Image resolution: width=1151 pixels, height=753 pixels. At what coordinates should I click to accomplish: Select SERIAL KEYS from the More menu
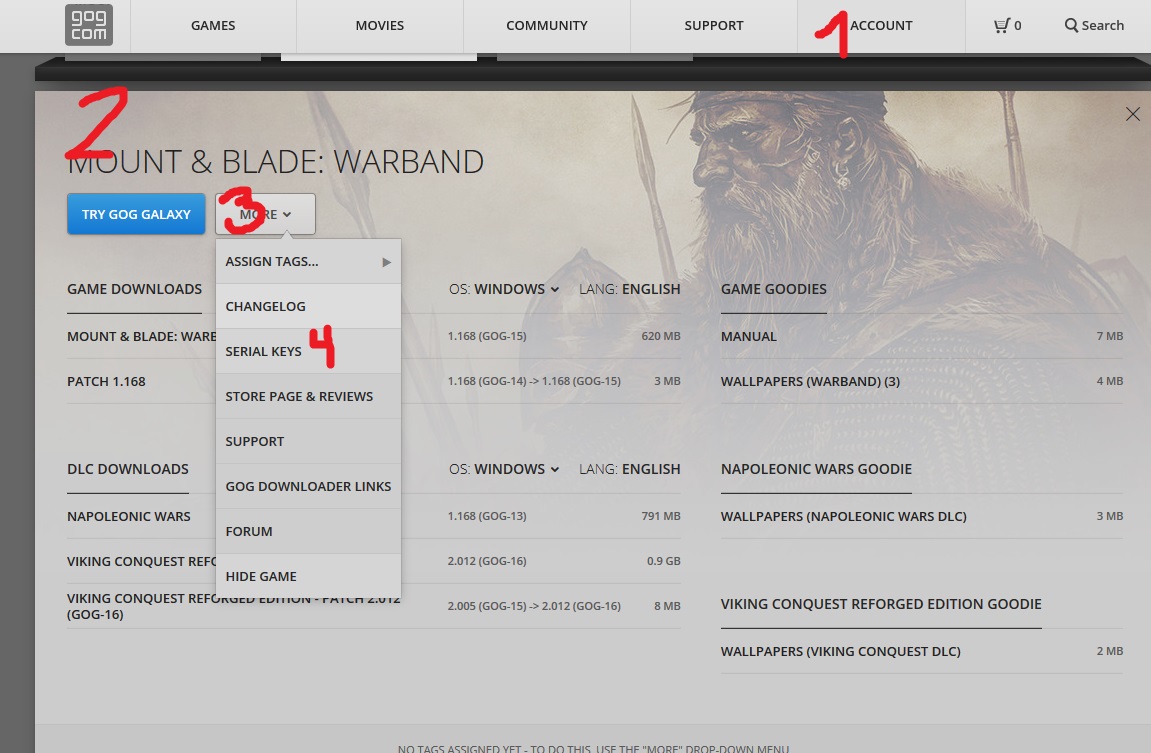(x=308, y=352)
